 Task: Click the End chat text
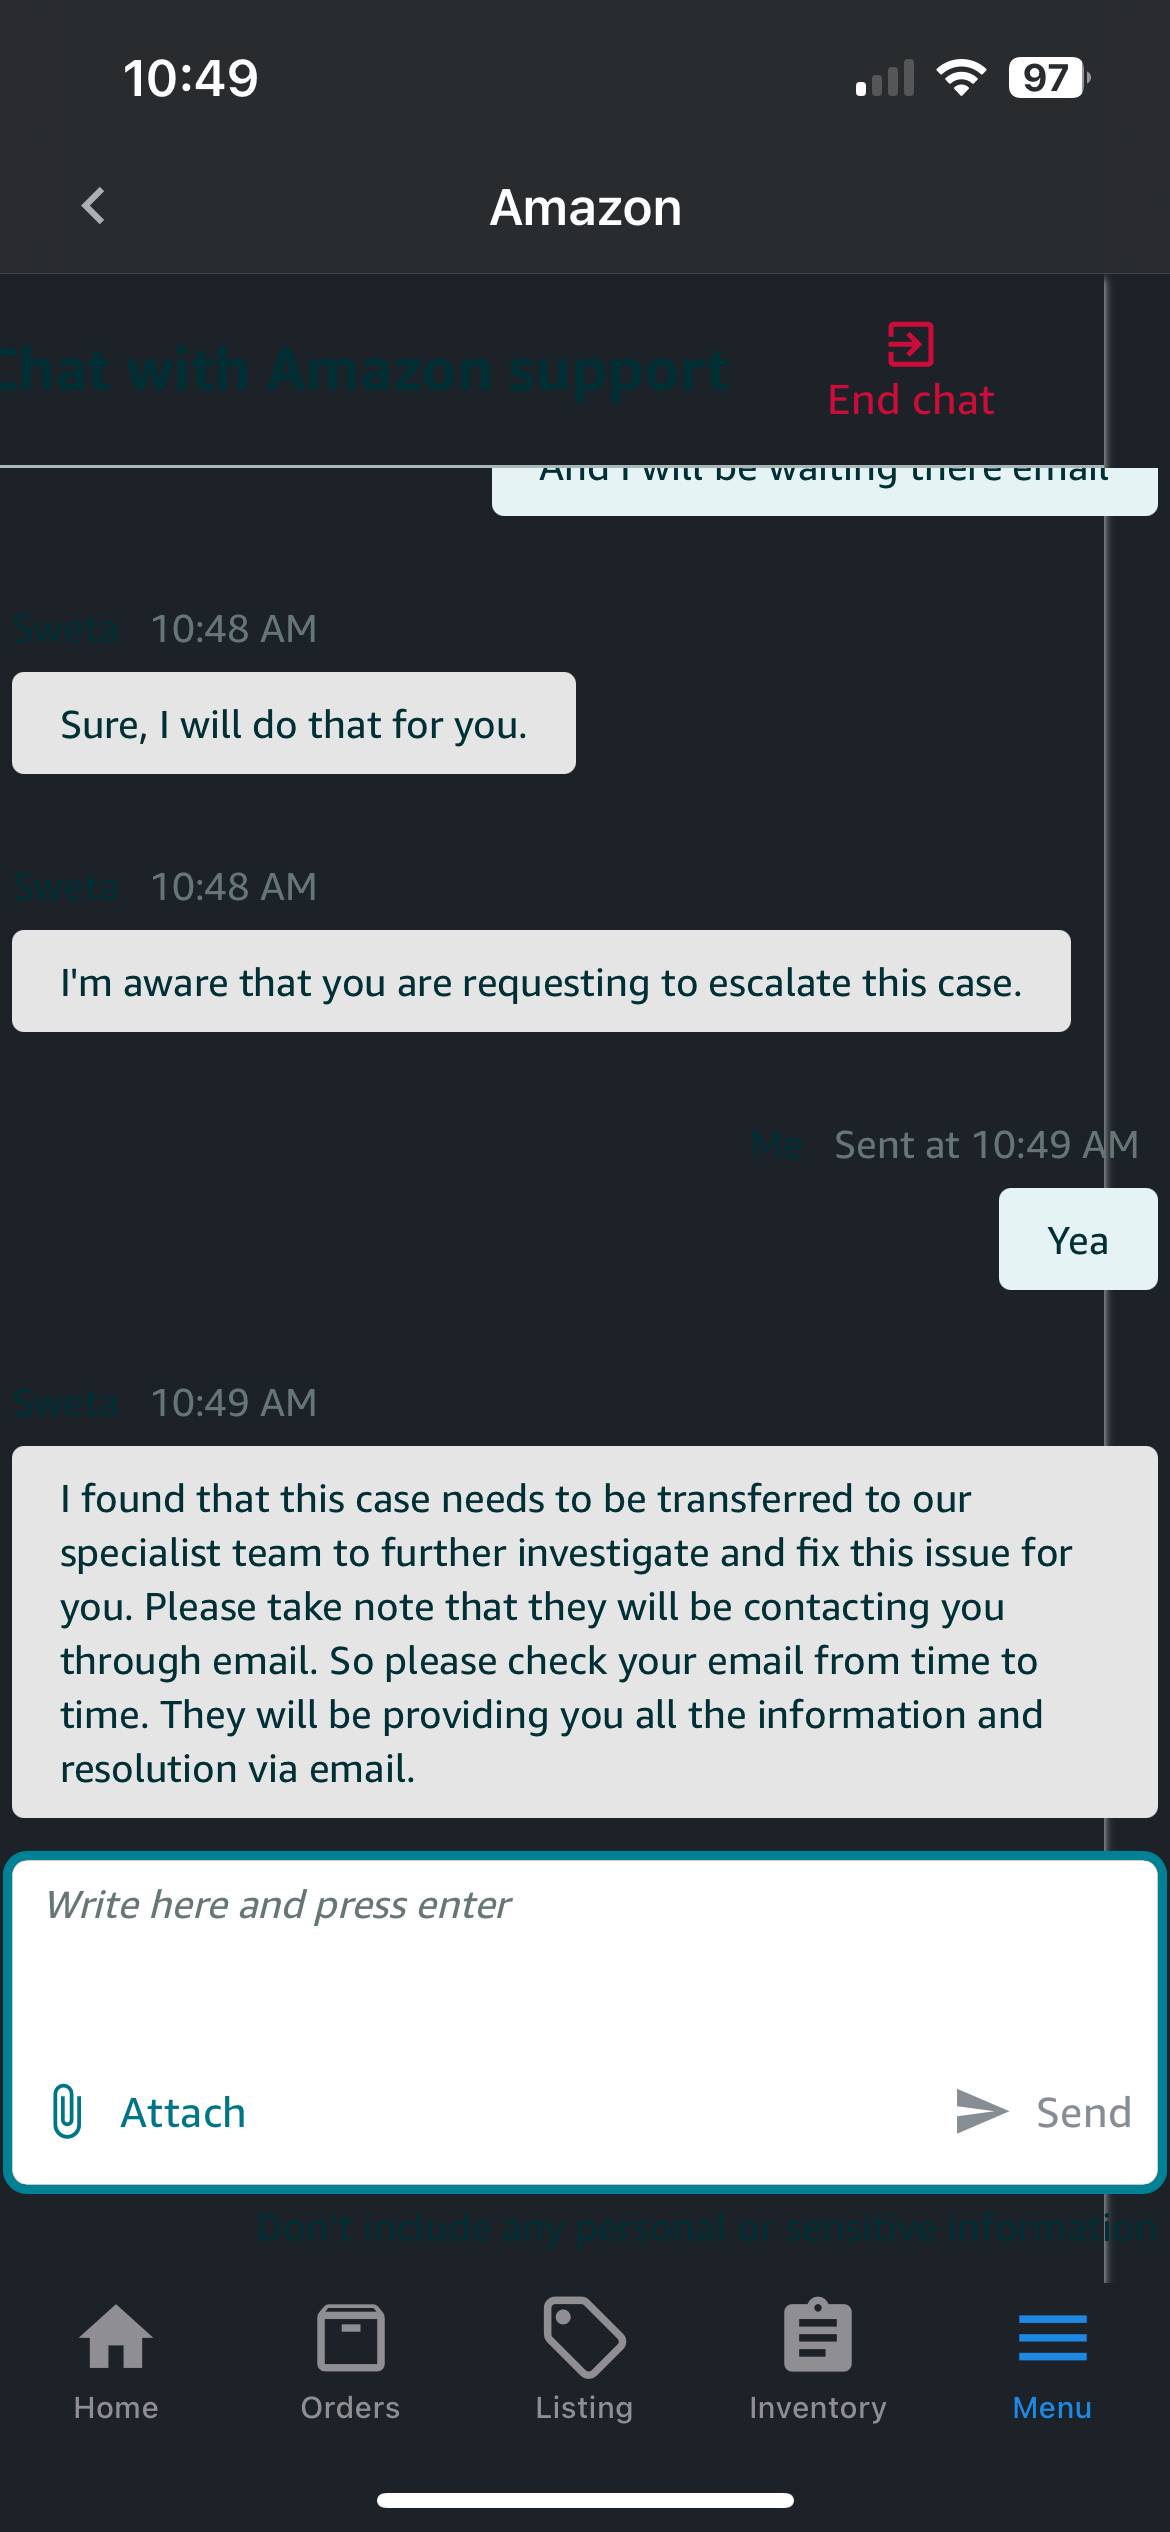coord(911,400)
